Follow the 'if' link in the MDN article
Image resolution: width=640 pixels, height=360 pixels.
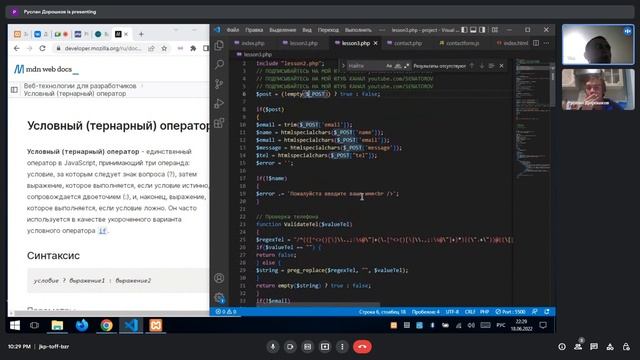102,231
